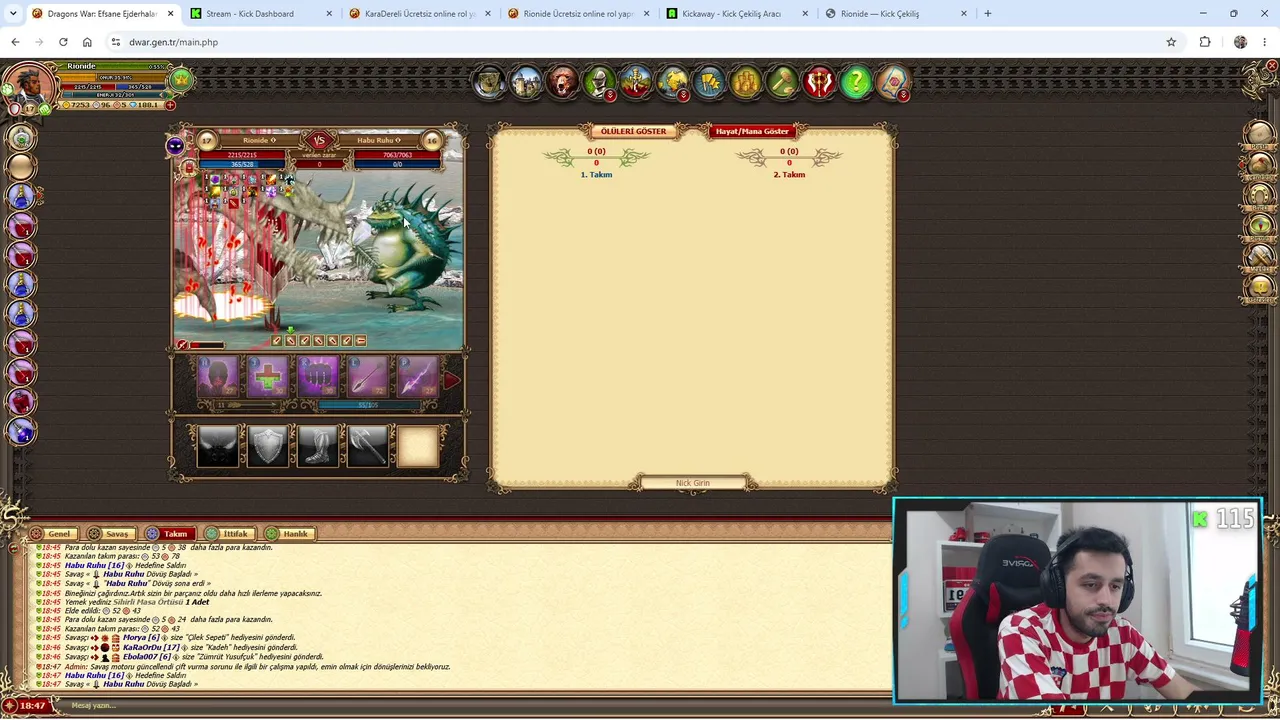This screenshot has height=720, width=1280.
Task: Click the green crown badge beside profile
Action: tap(181, 80)
